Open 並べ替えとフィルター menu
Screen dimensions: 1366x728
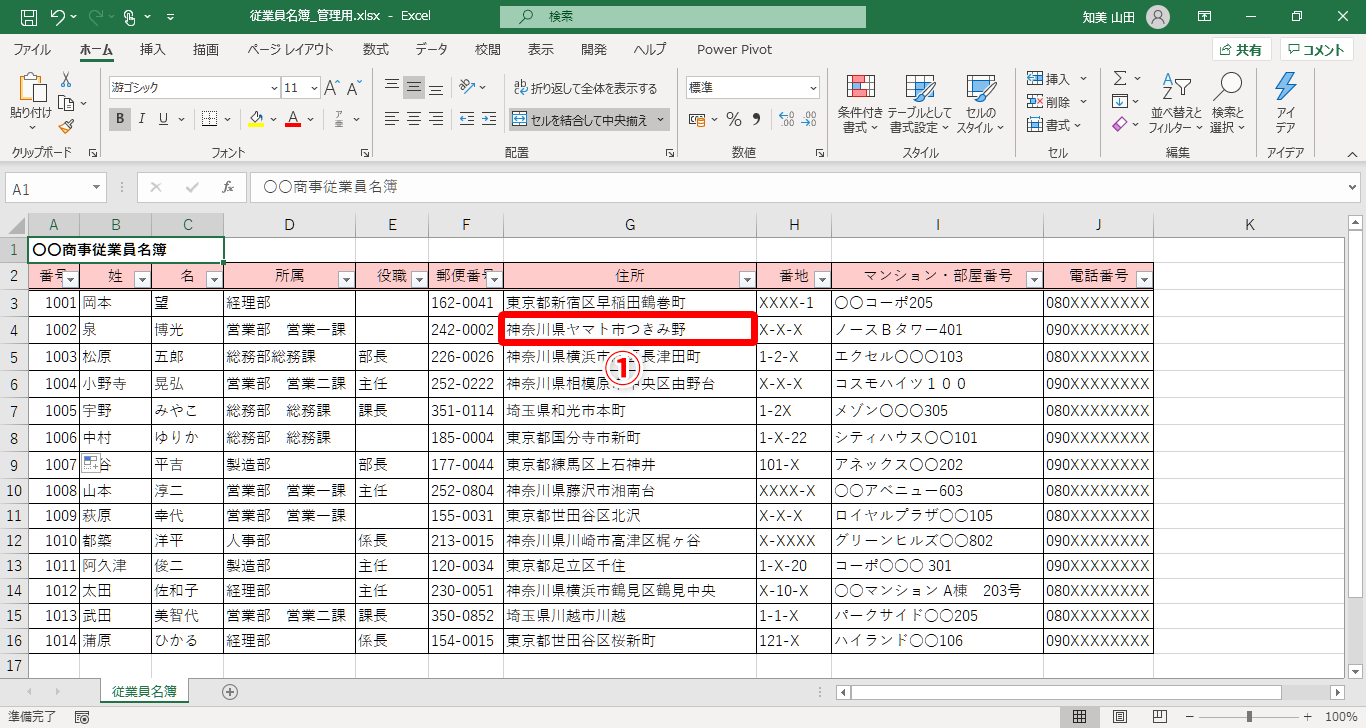(x=1176, y=103)
